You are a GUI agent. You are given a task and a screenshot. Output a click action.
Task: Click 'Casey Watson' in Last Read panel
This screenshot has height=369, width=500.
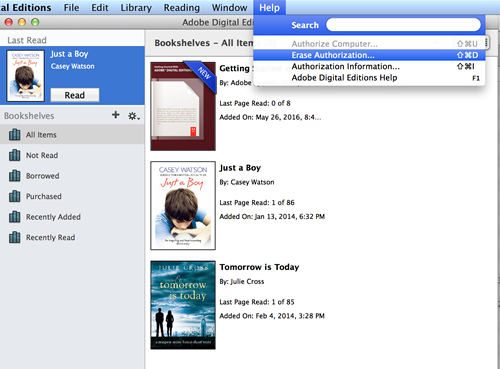(x=73, y=66)
